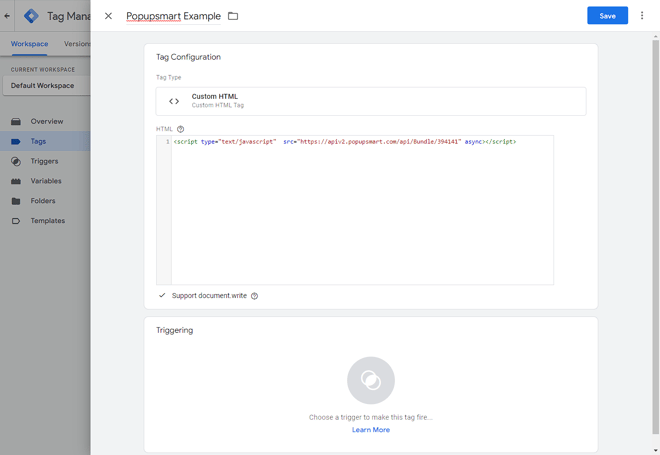Click the folder icon next to tag name
The image size is (660, 455).
(x=233, y=16)
